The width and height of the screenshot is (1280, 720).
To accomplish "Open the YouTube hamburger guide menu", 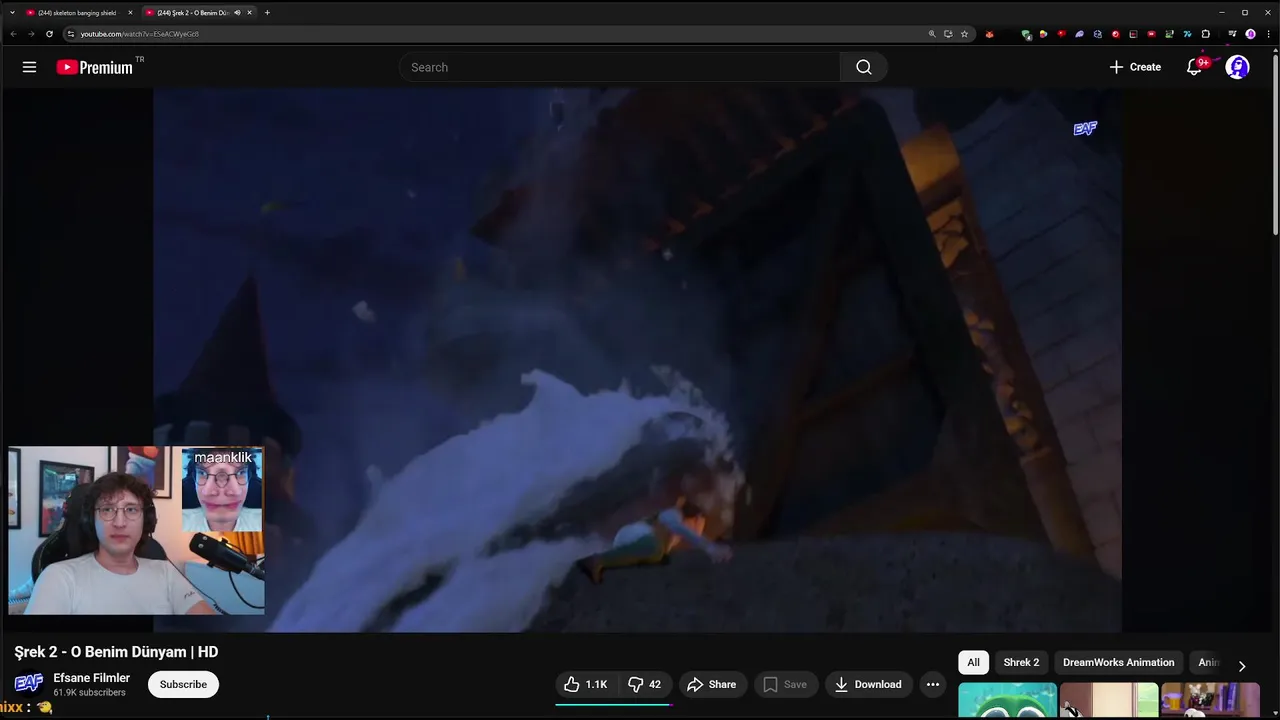I will (x=29, y=67).
